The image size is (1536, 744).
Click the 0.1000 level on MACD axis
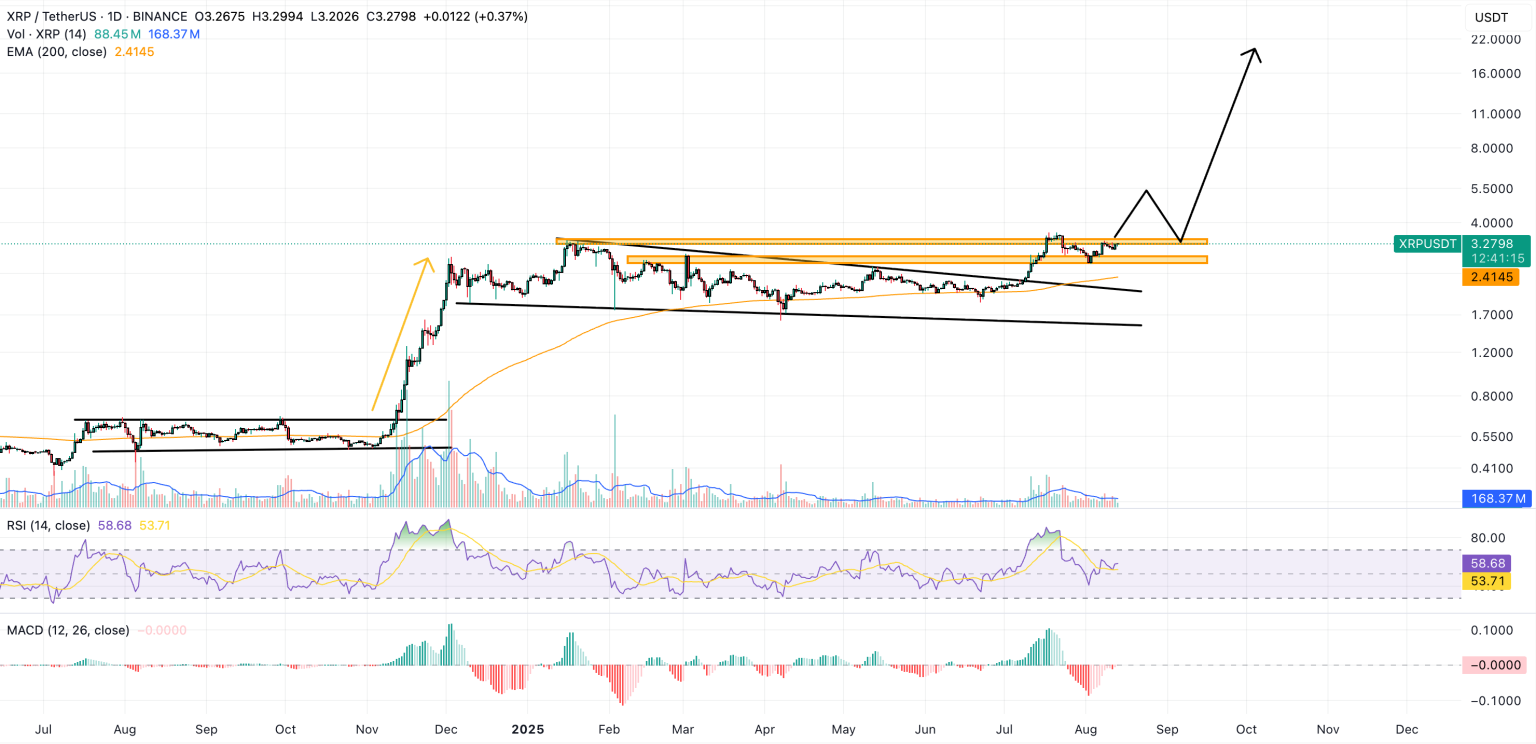[x=1491, y=630]
